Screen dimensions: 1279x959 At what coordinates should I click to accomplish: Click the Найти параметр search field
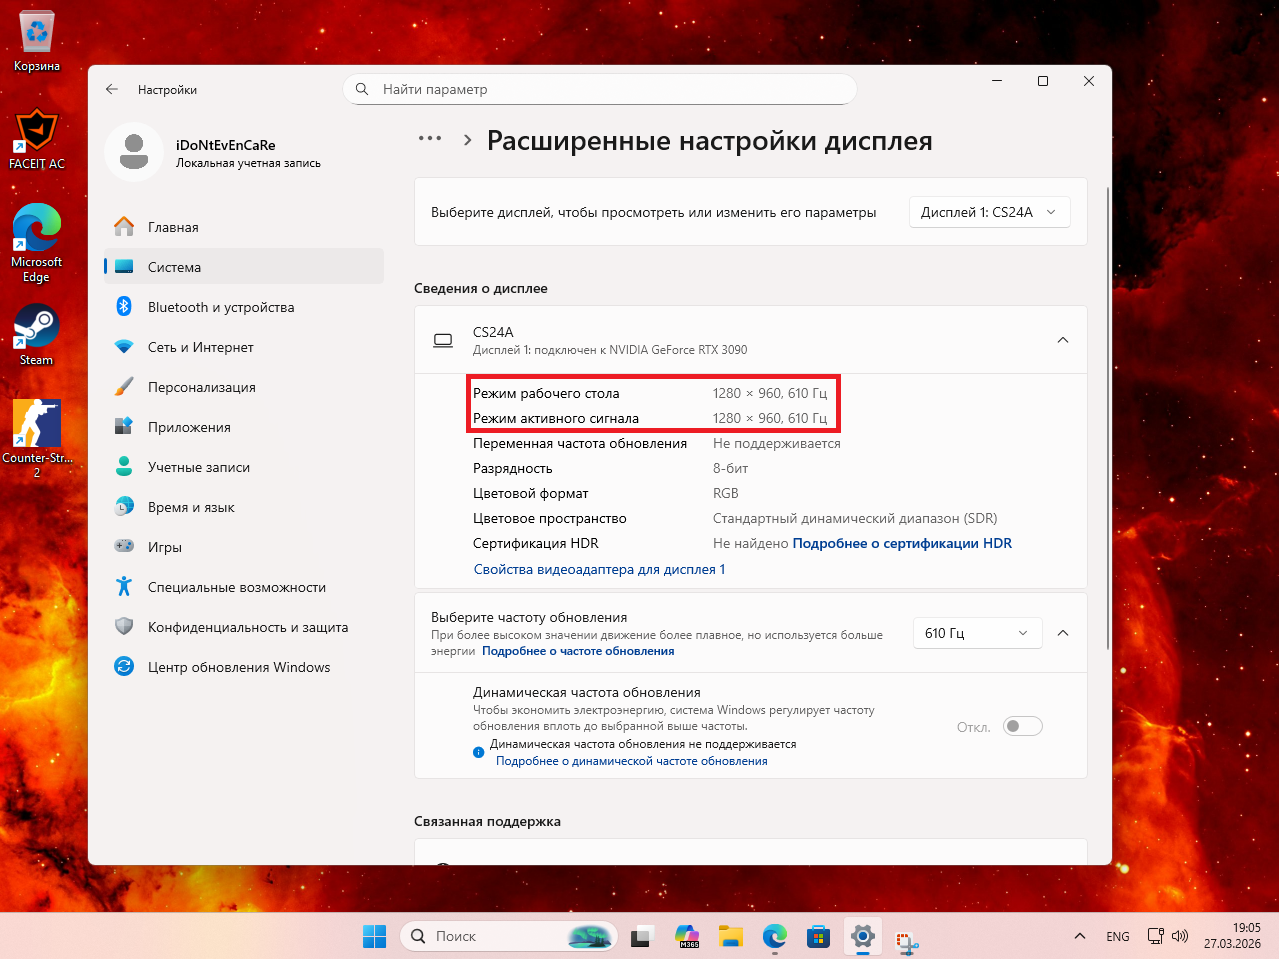[x=600, y=89]
